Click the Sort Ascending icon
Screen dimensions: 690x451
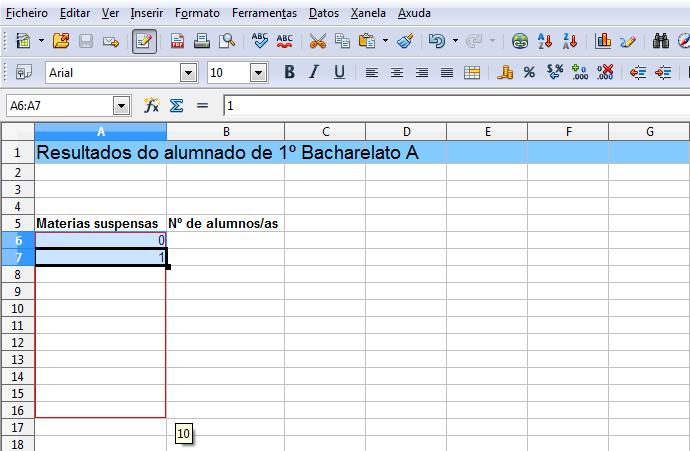pos(546,41)
